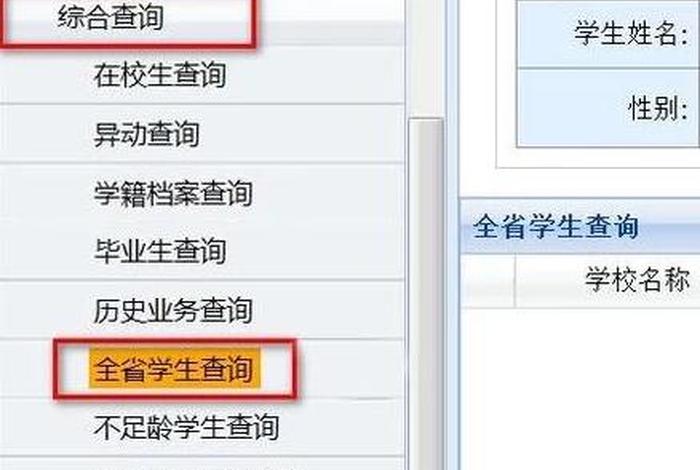Click the highlighted 全省学生查询 menu item

(175, 369)
